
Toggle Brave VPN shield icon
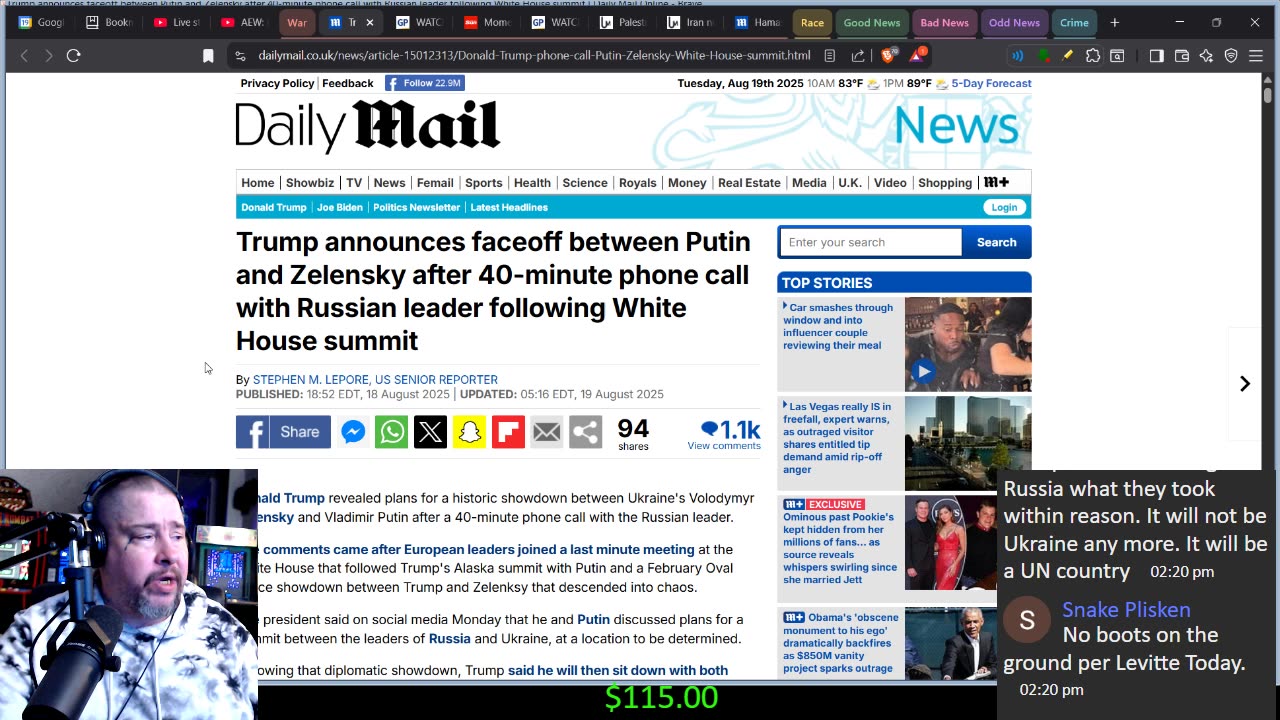coord(1231,56)
